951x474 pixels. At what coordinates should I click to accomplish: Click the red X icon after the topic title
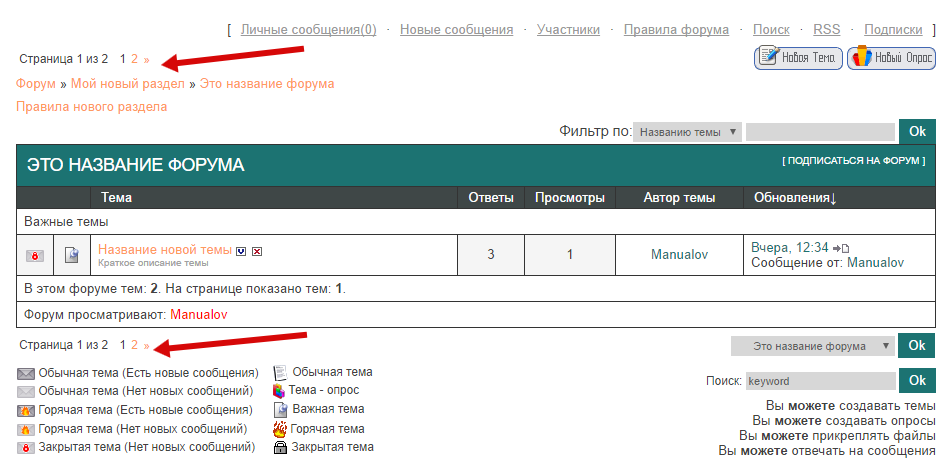[257, 250]
